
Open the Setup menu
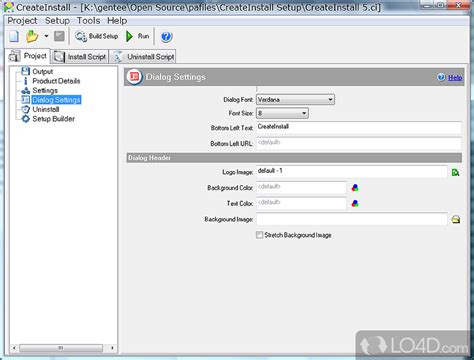pyautogui.click(x=57, y=21)
